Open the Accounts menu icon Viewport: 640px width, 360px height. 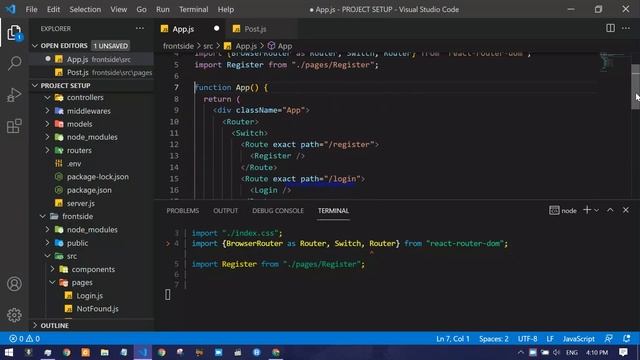click(x=14, y=284)
